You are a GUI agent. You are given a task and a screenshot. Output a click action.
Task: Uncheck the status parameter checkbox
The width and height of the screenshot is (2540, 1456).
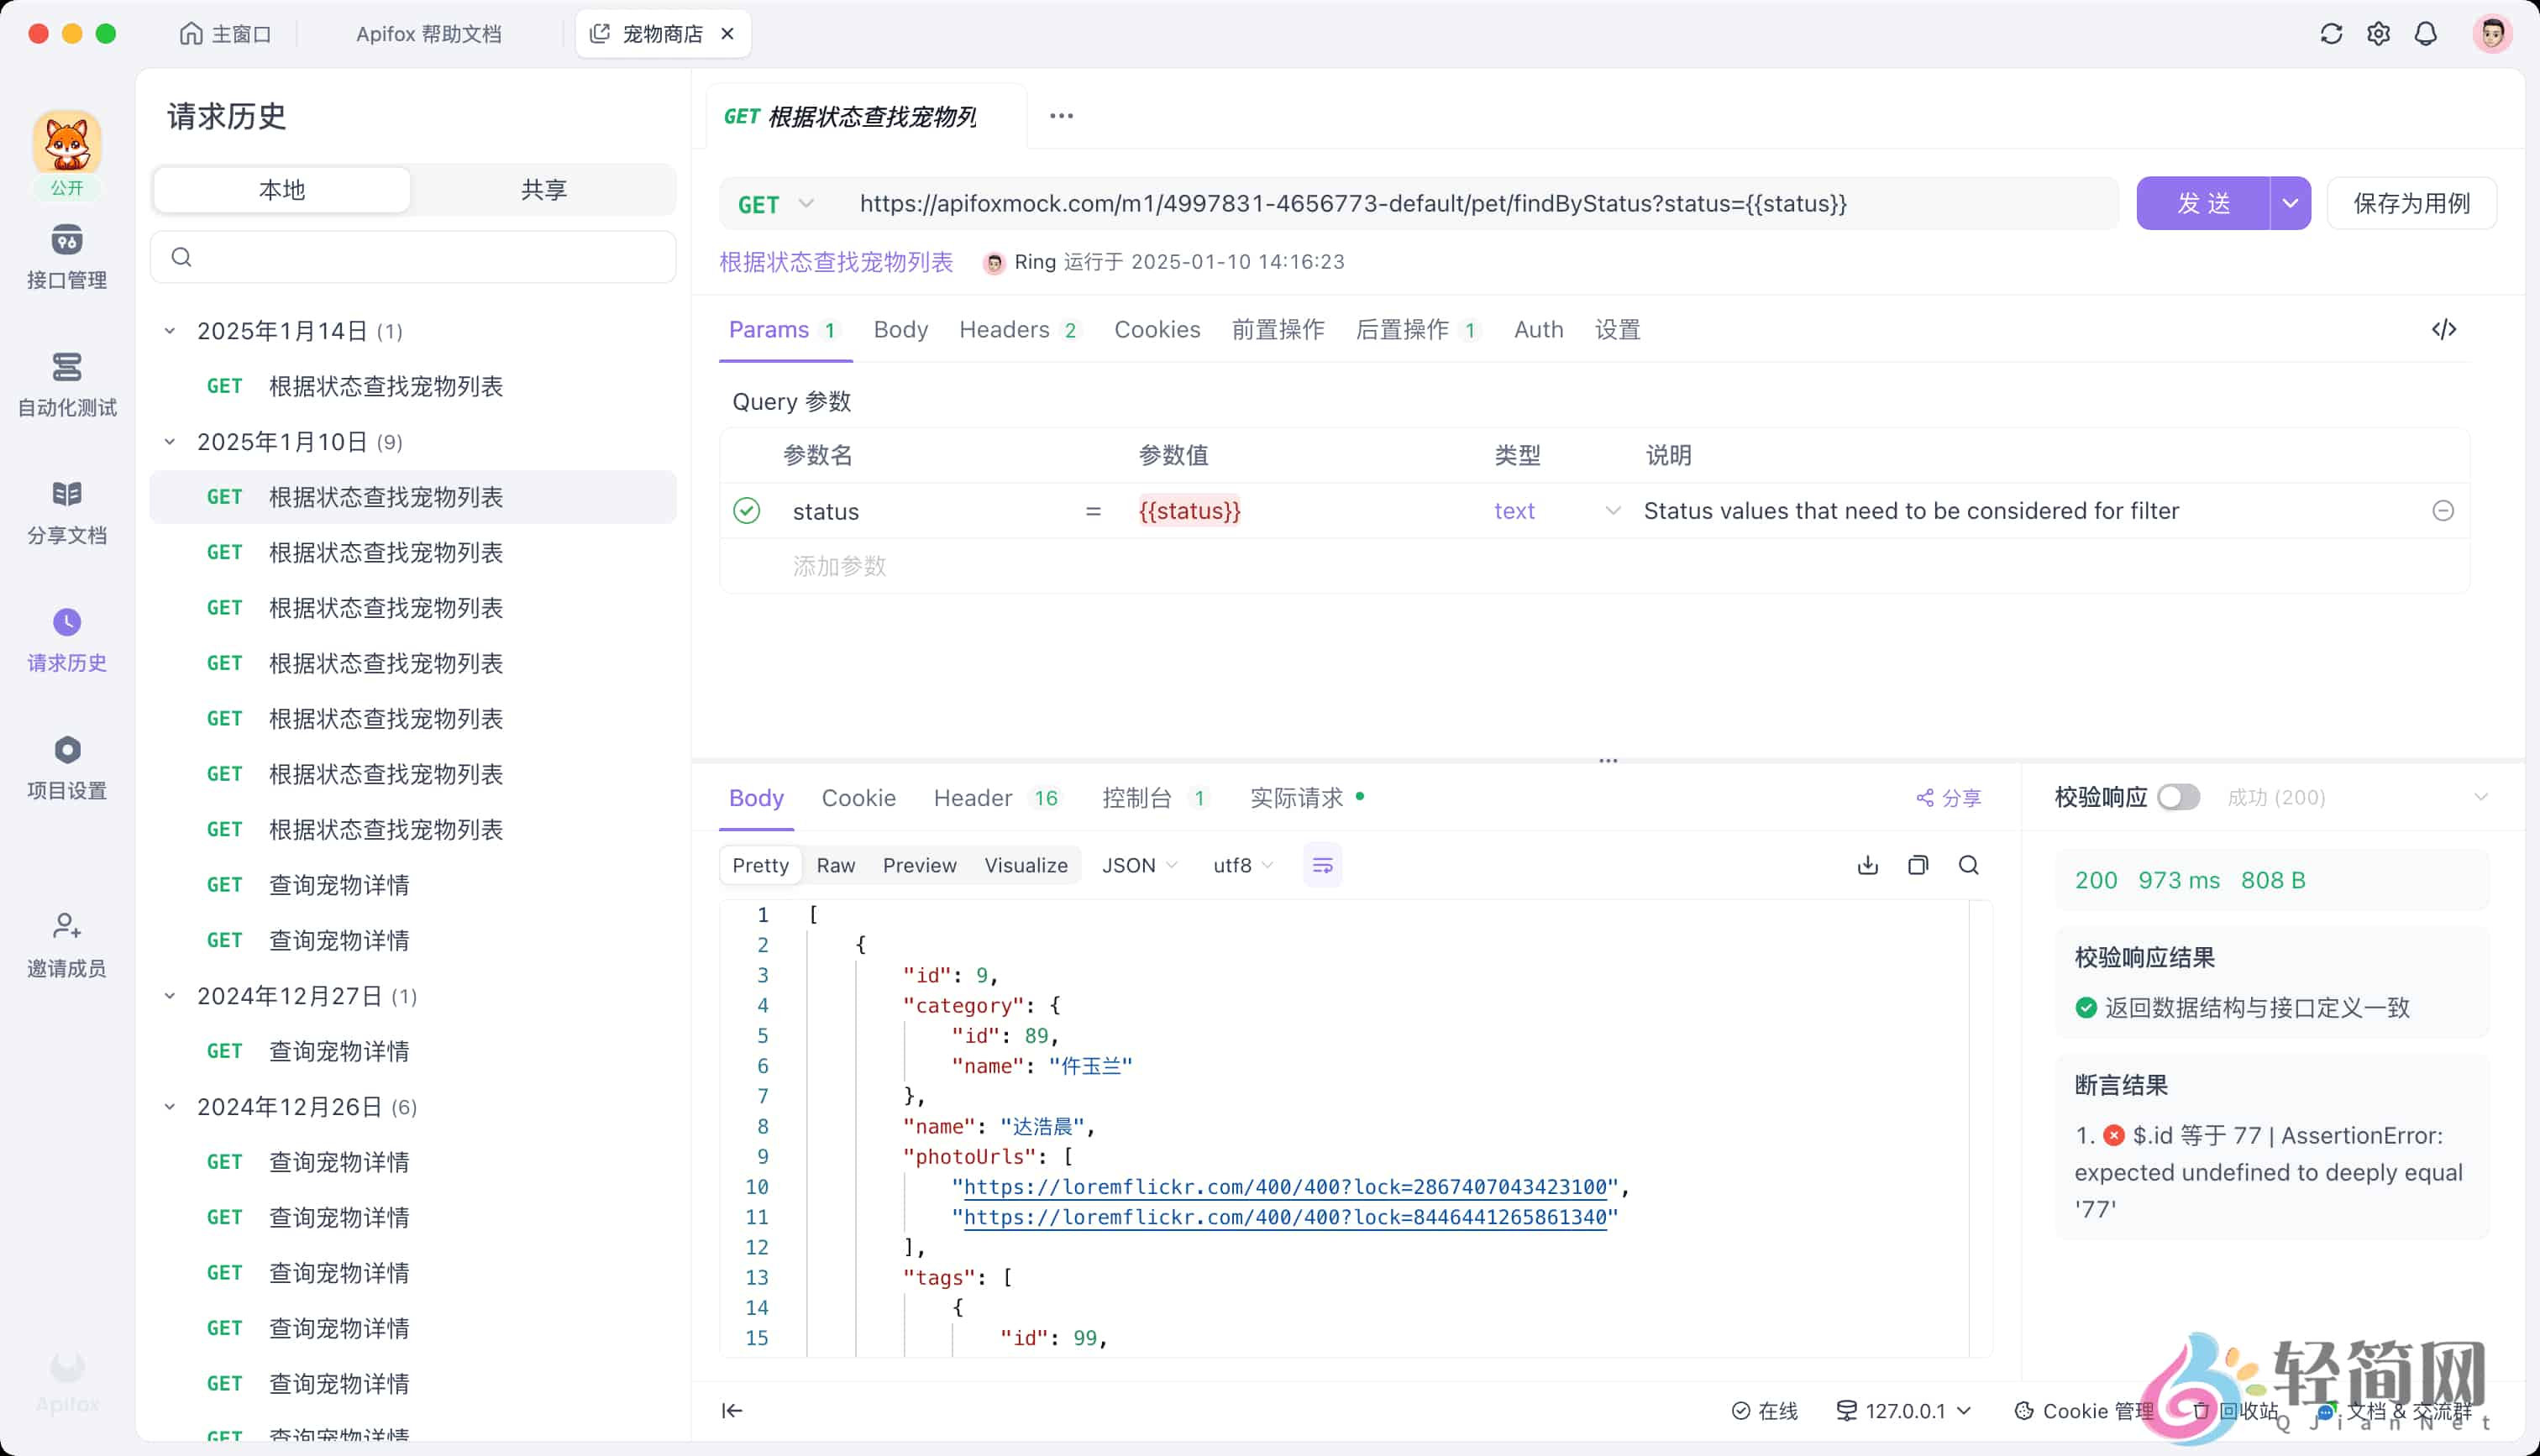(746, 511)
